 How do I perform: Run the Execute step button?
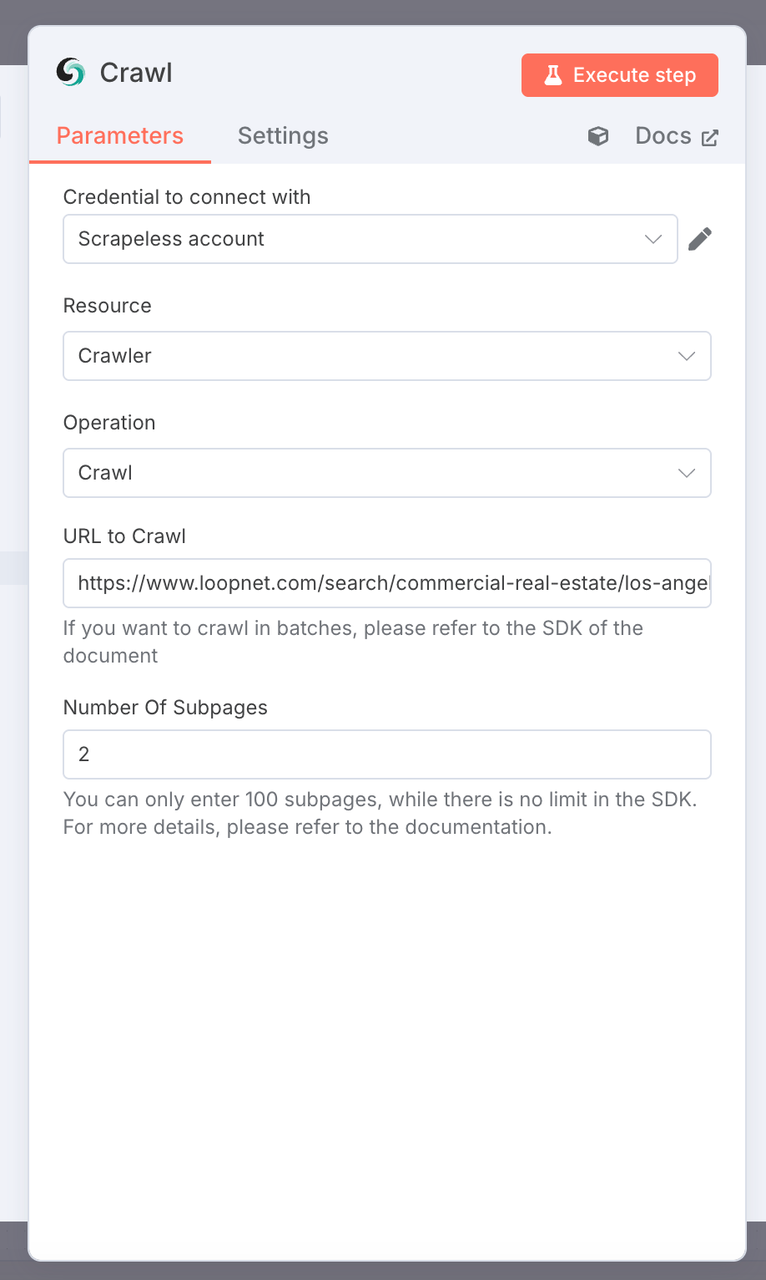[x=620, y=75]
